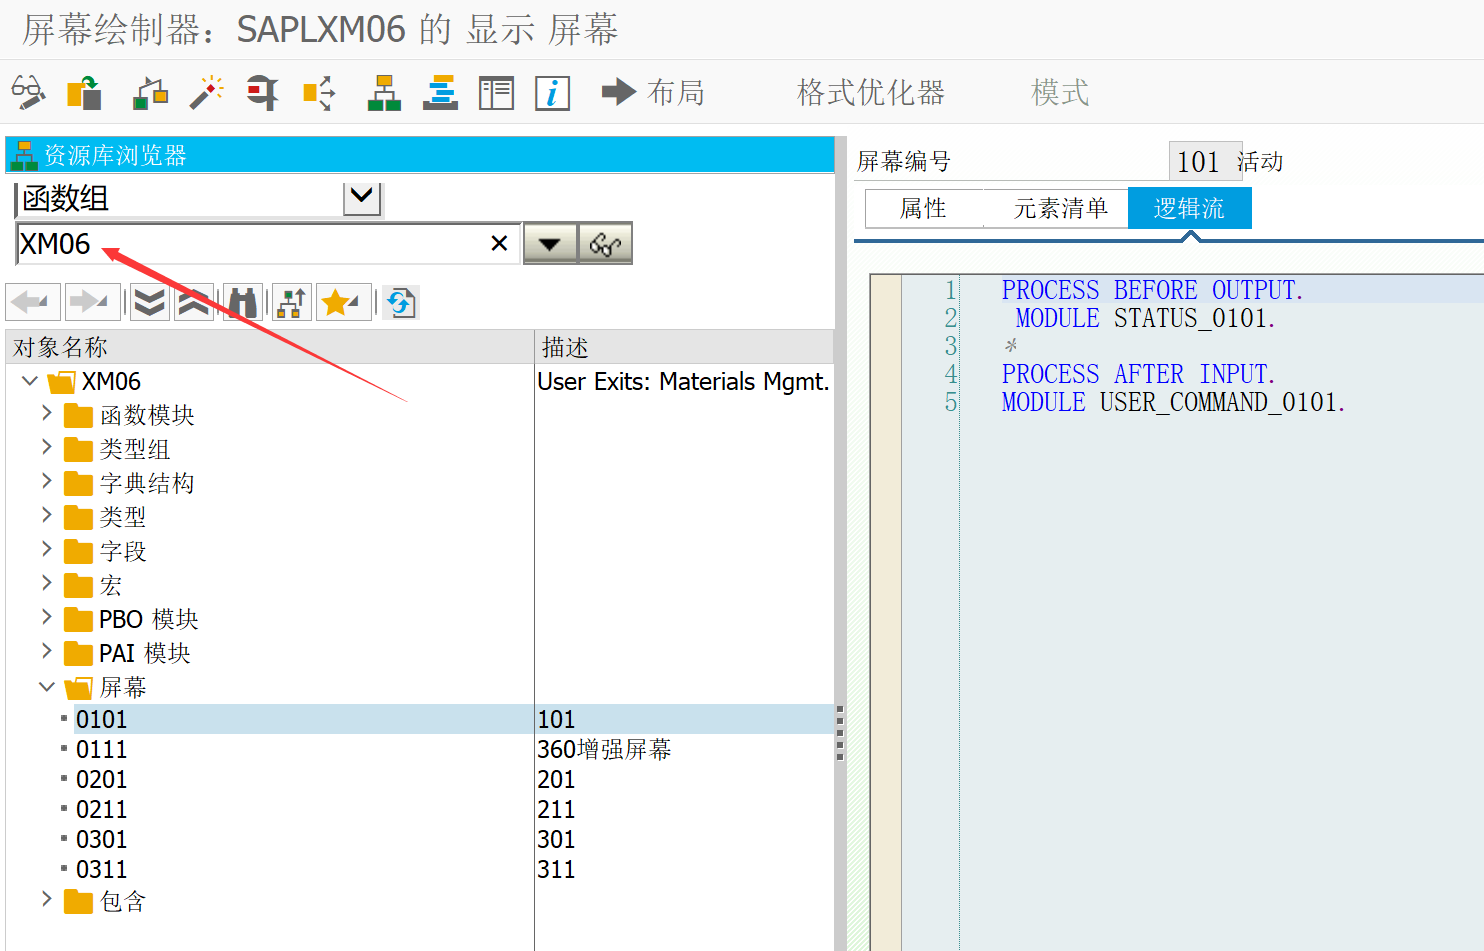Click the binoculars find icon
1484x951 pixels.
[x=242, y=302]
